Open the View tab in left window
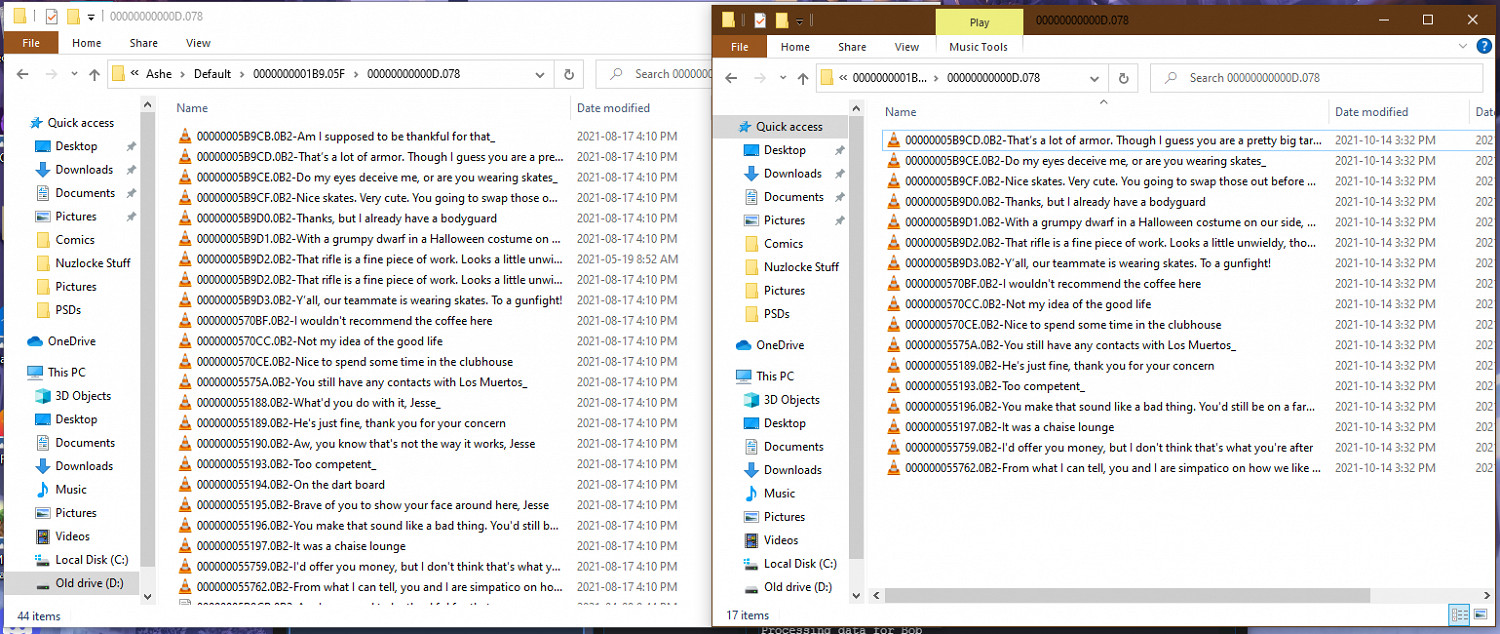Image resolution: width=1500 pixels, height=634 pixels. [198, 43]
